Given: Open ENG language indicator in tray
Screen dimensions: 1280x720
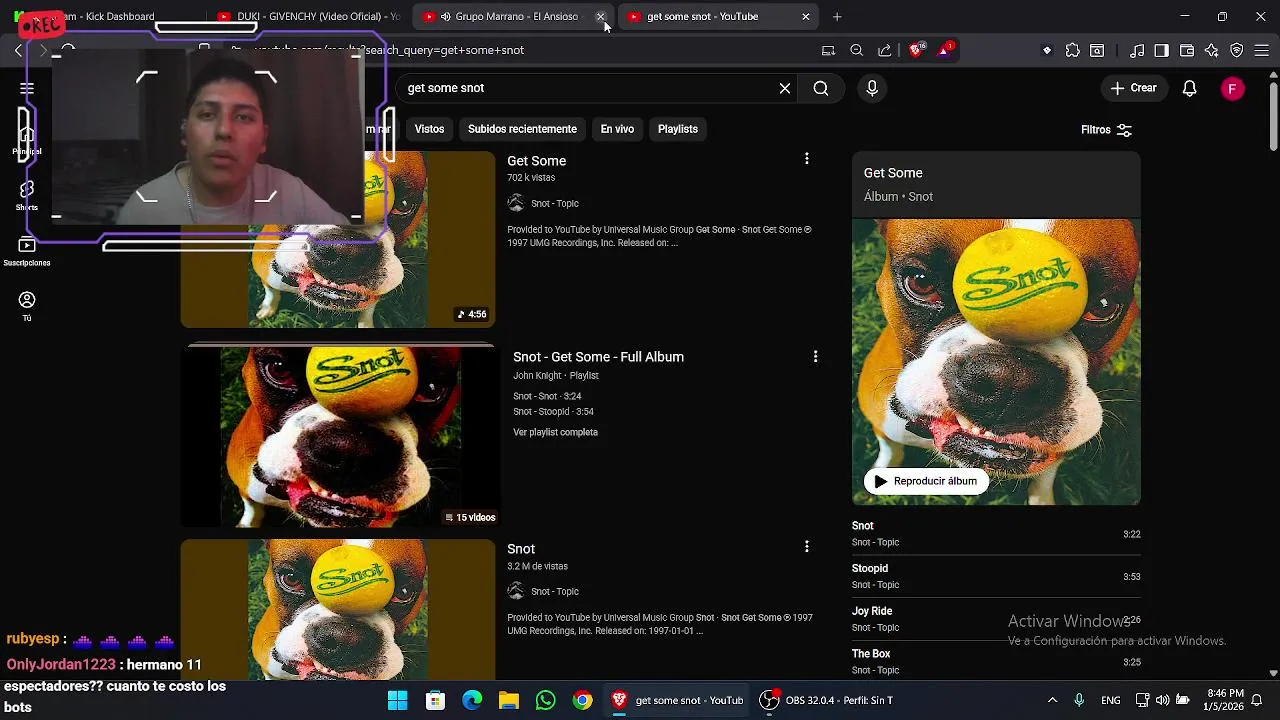Looking at the screenshot, I should coord(1111,700).
